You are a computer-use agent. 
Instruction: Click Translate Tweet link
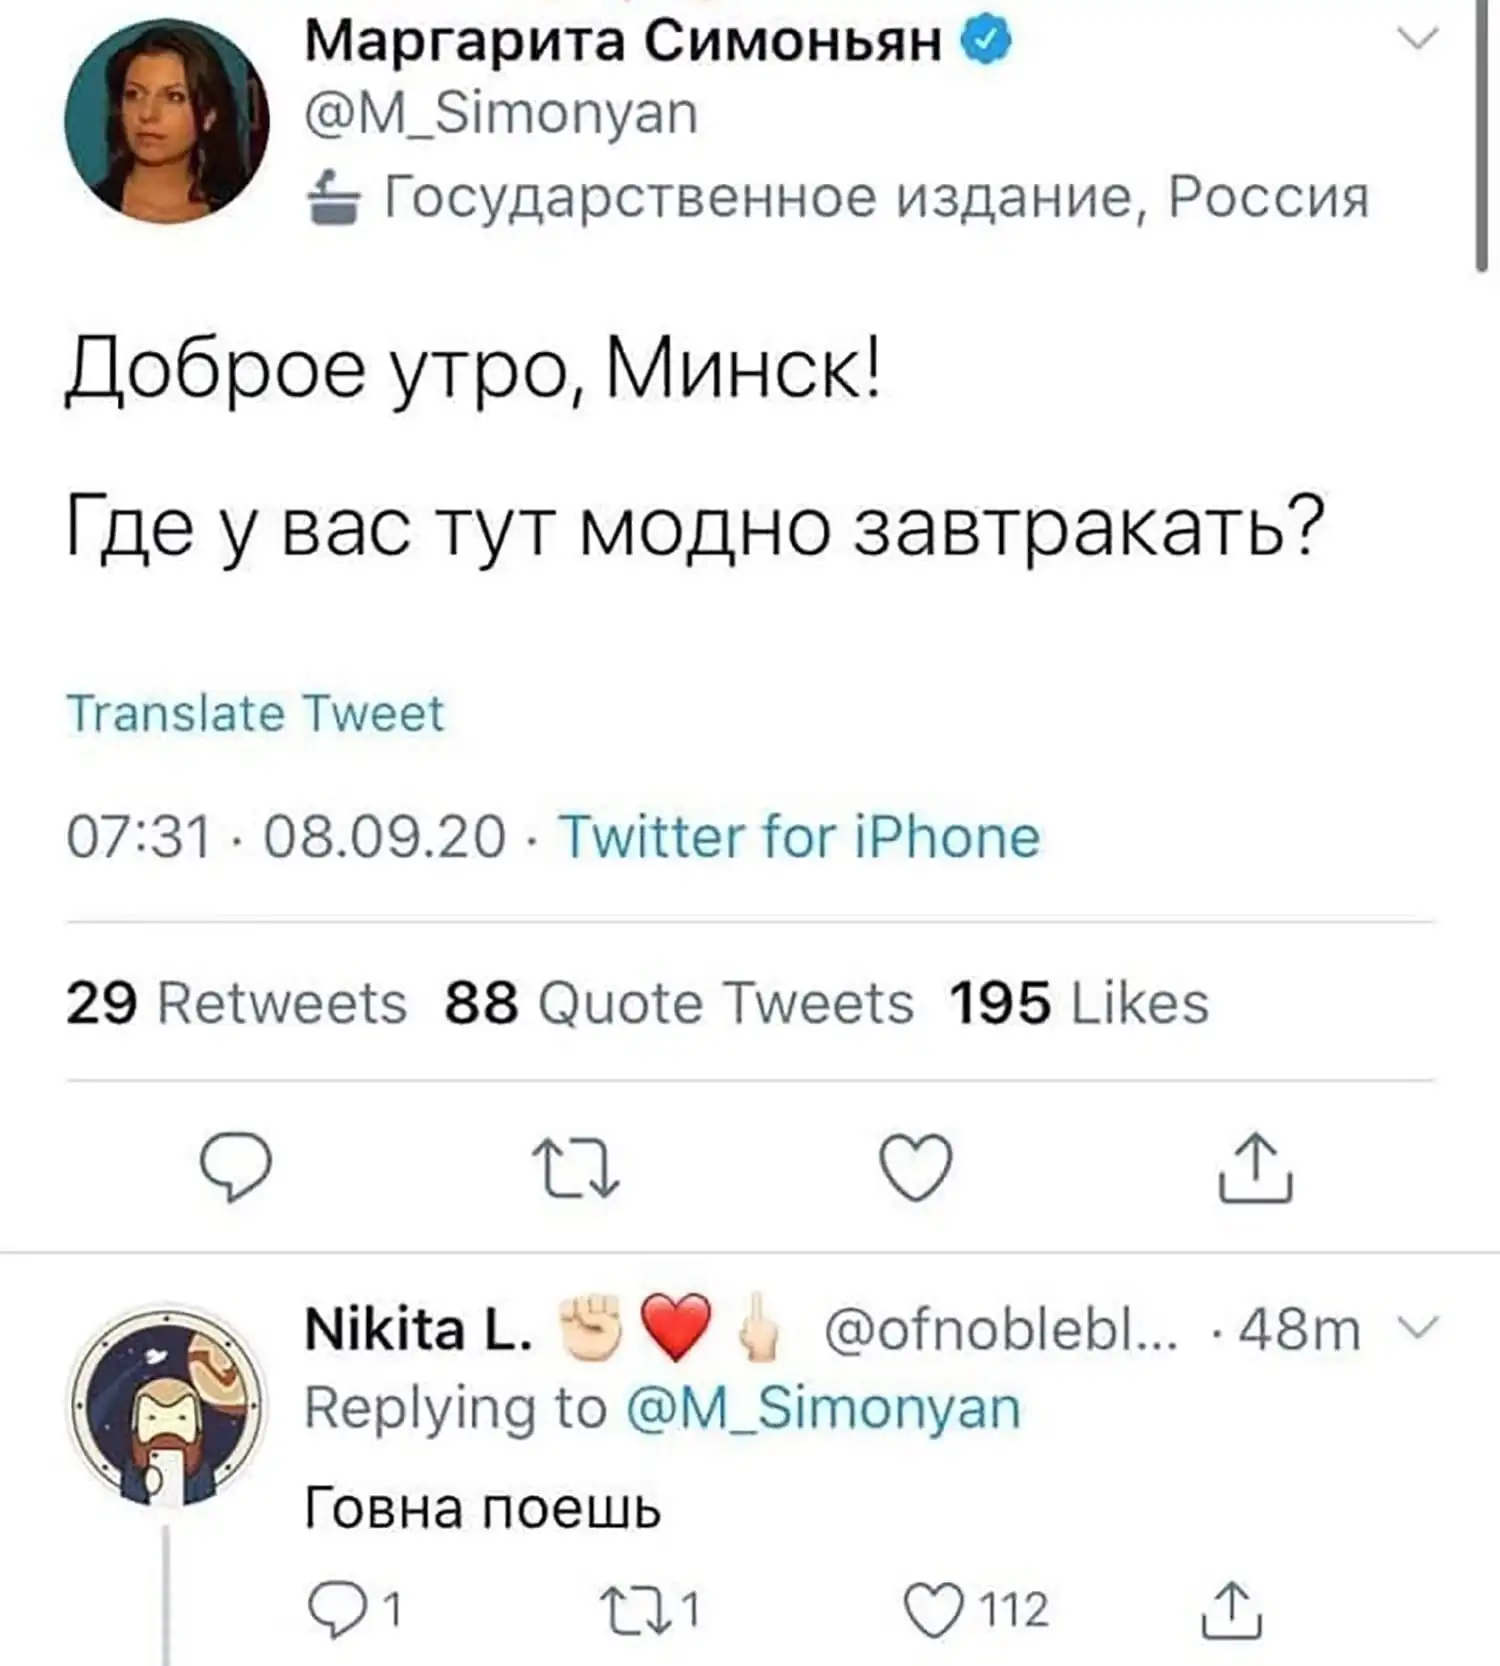255,714
